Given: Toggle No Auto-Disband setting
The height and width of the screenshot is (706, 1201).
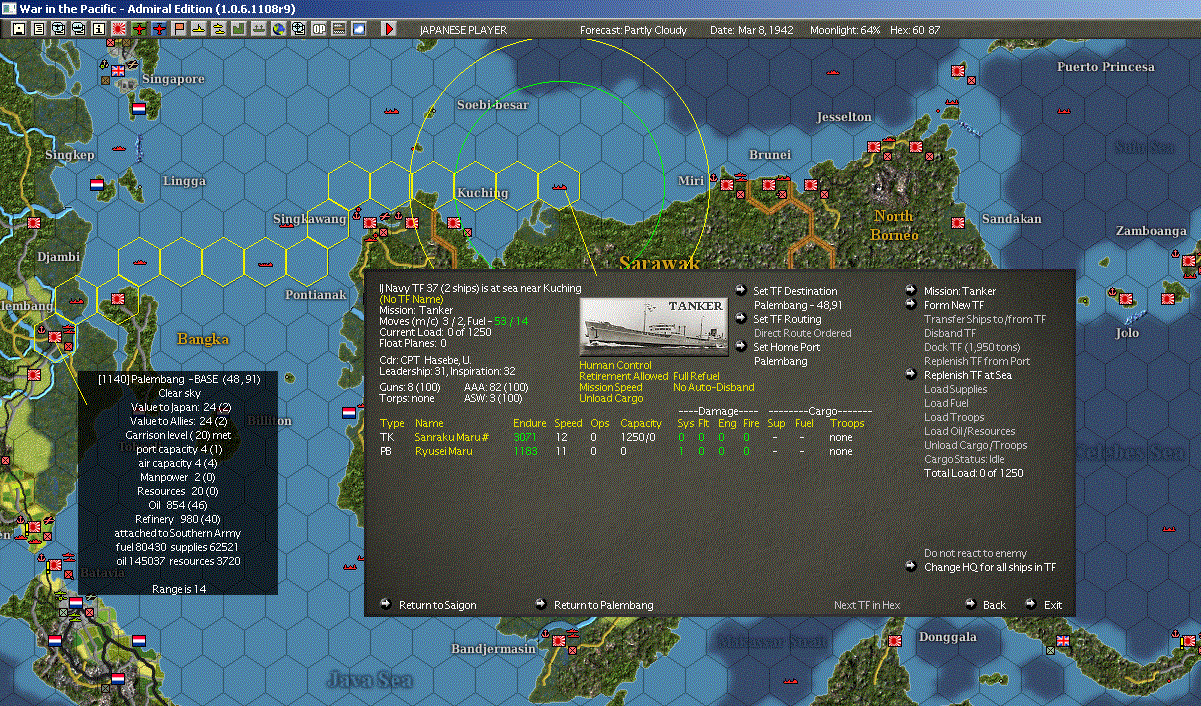Looking at the screenshot, I should (714, 387).
